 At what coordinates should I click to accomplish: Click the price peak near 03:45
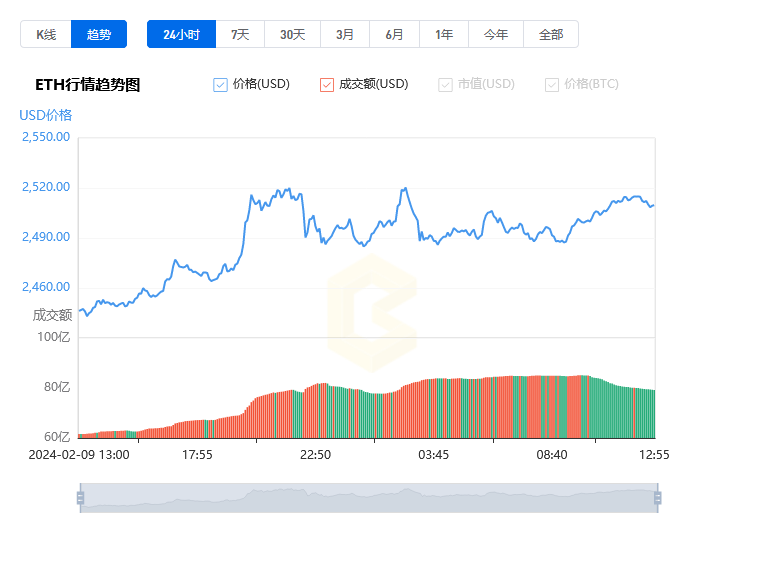(x=405, y=188)
